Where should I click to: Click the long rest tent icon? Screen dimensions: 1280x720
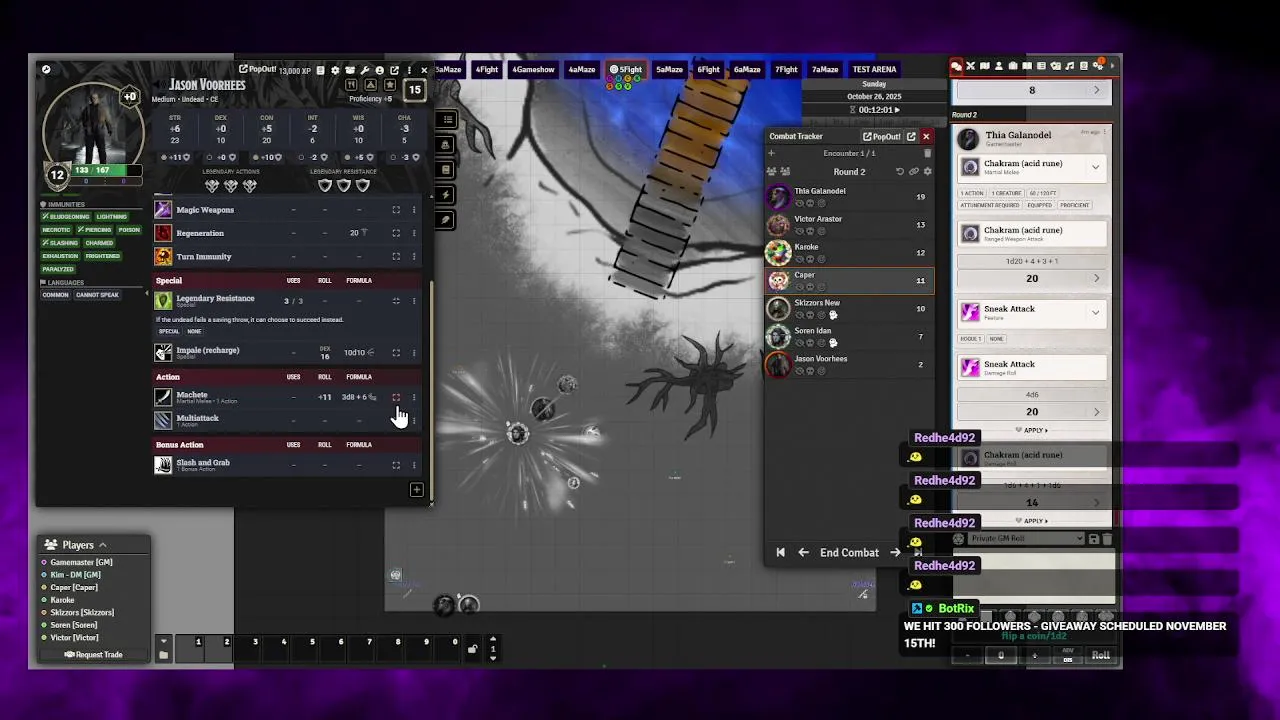(370, 85)
